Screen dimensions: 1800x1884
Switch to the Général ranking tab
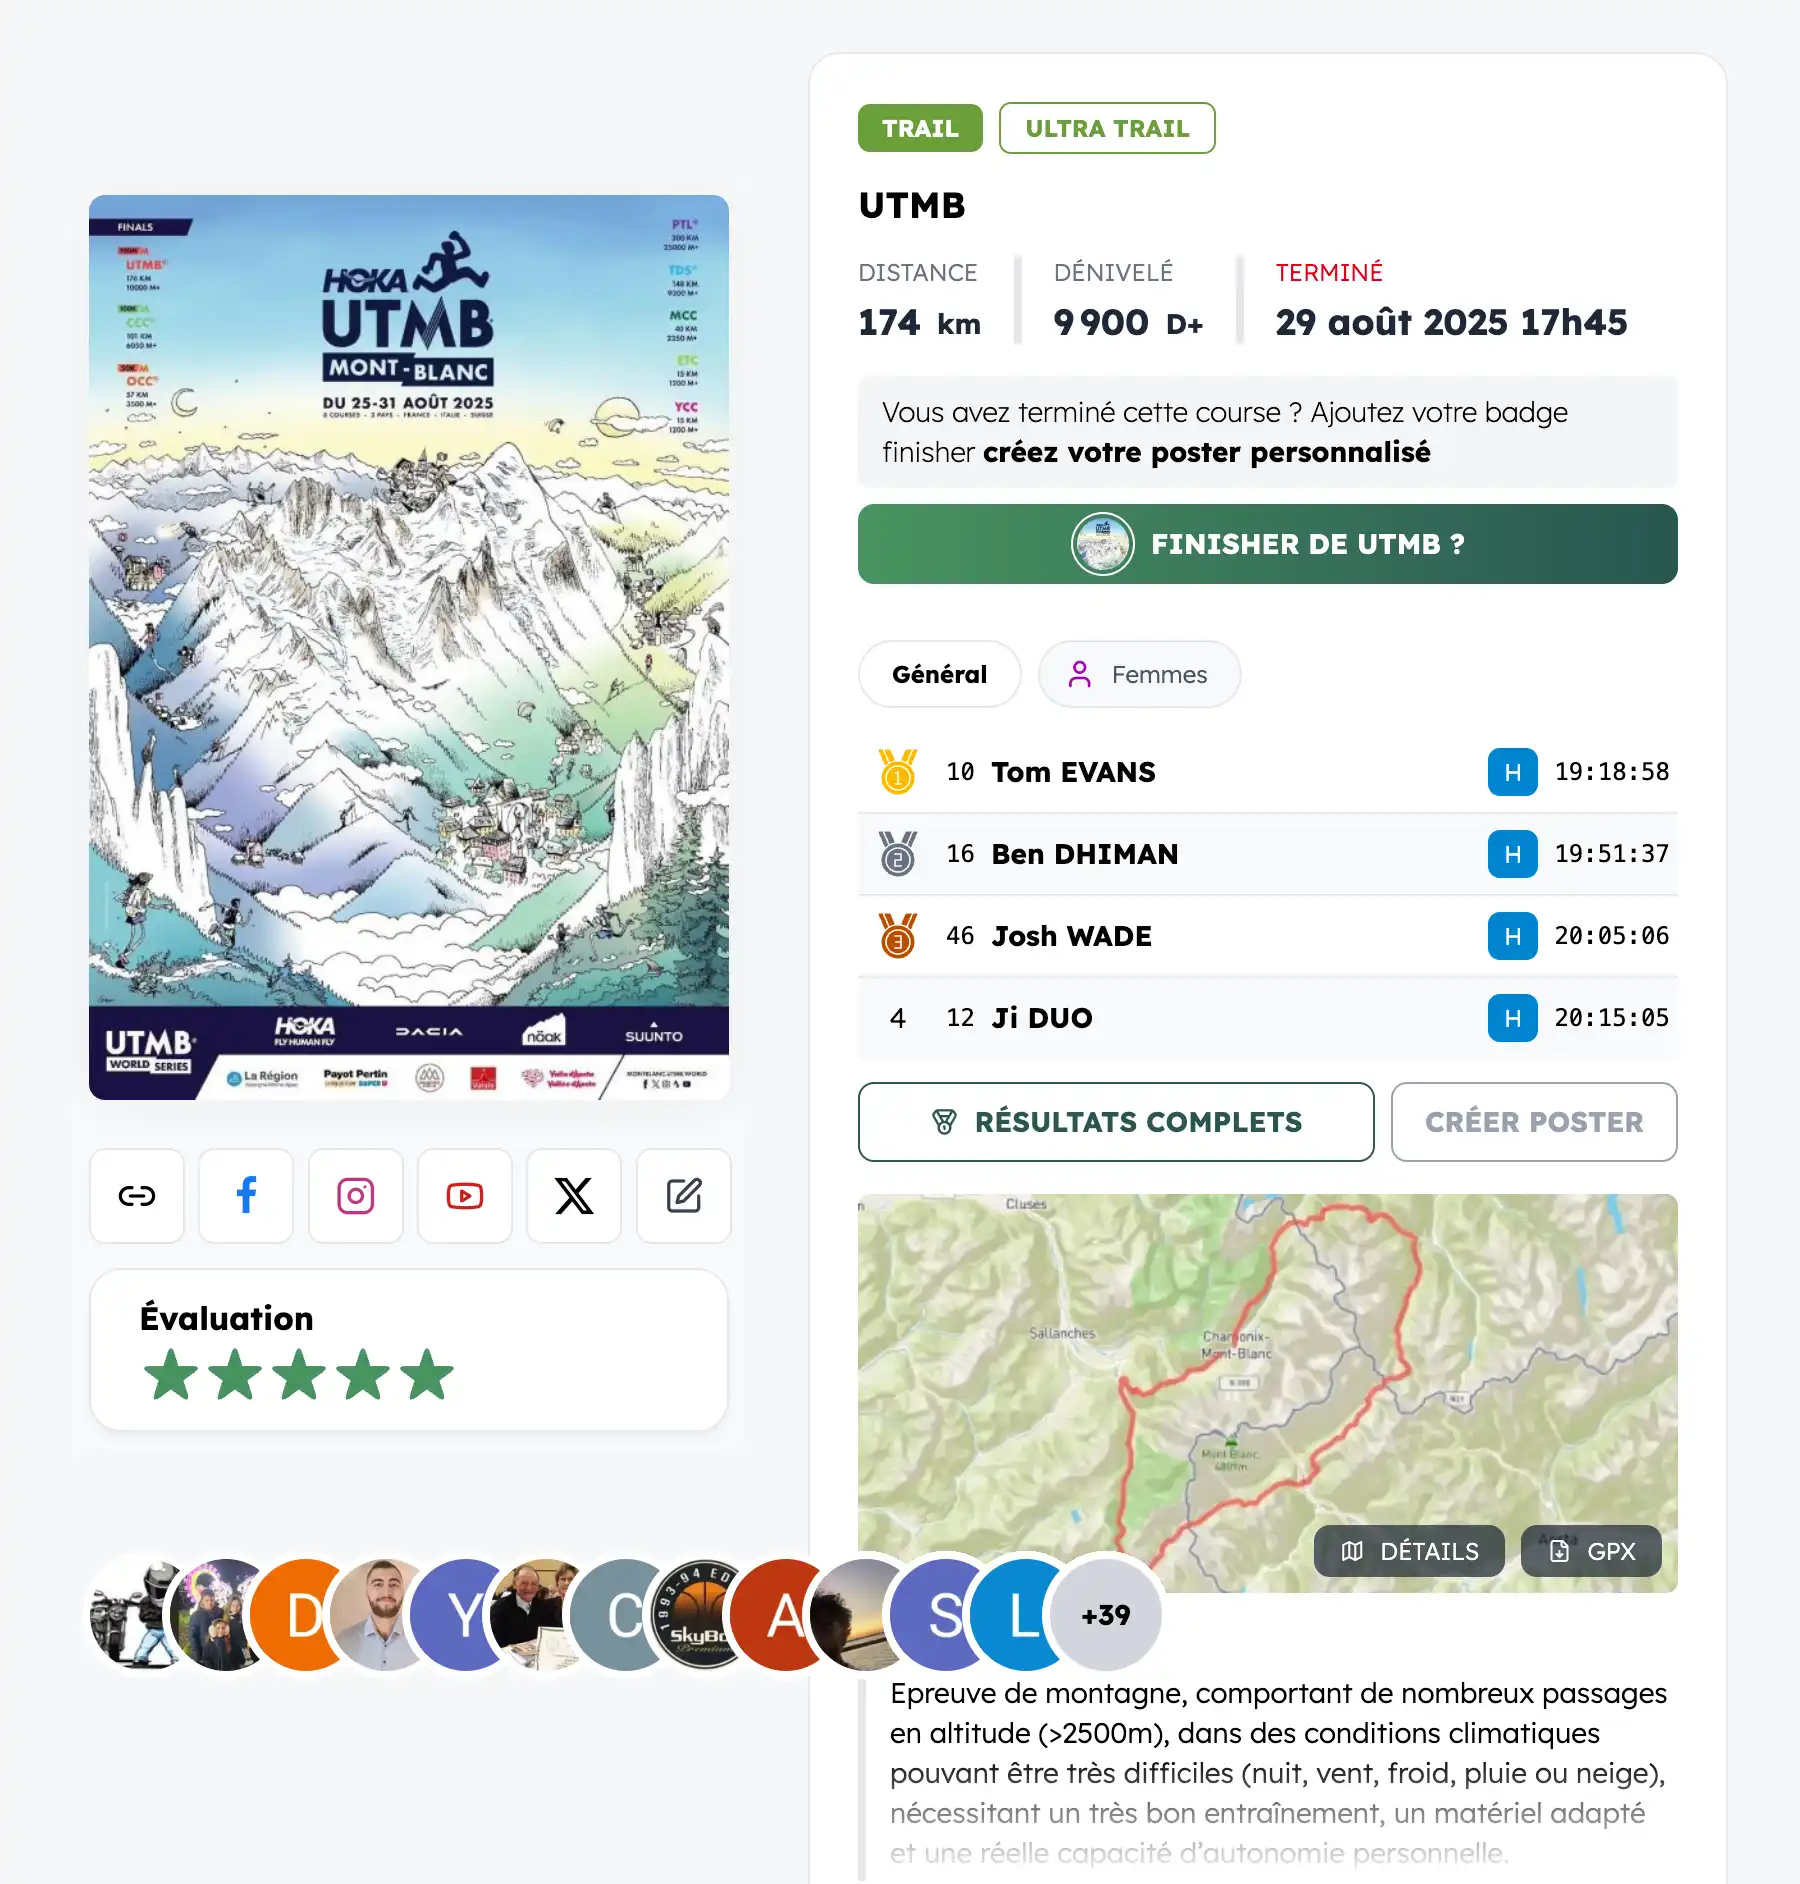tap(940, 674)
